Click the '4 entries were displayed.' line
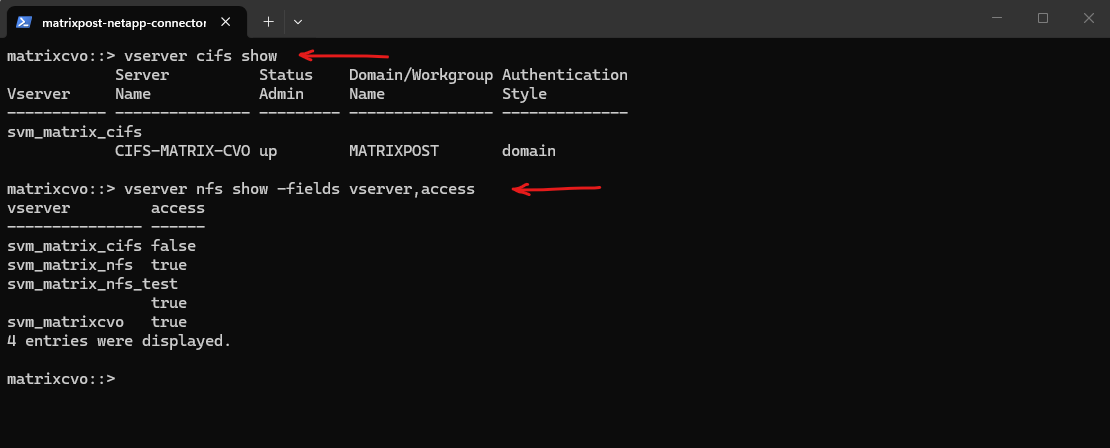The width and height of the screenshot is (1110, 448). [x=119, y=341]
